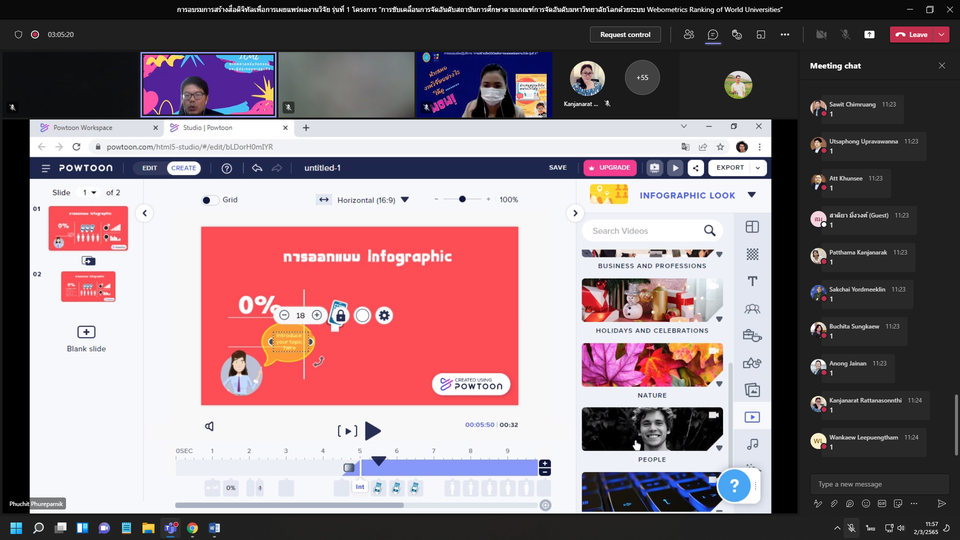
Task: Open the Teams chat icon in meeting bar
Action: click(x=713, y=34)
